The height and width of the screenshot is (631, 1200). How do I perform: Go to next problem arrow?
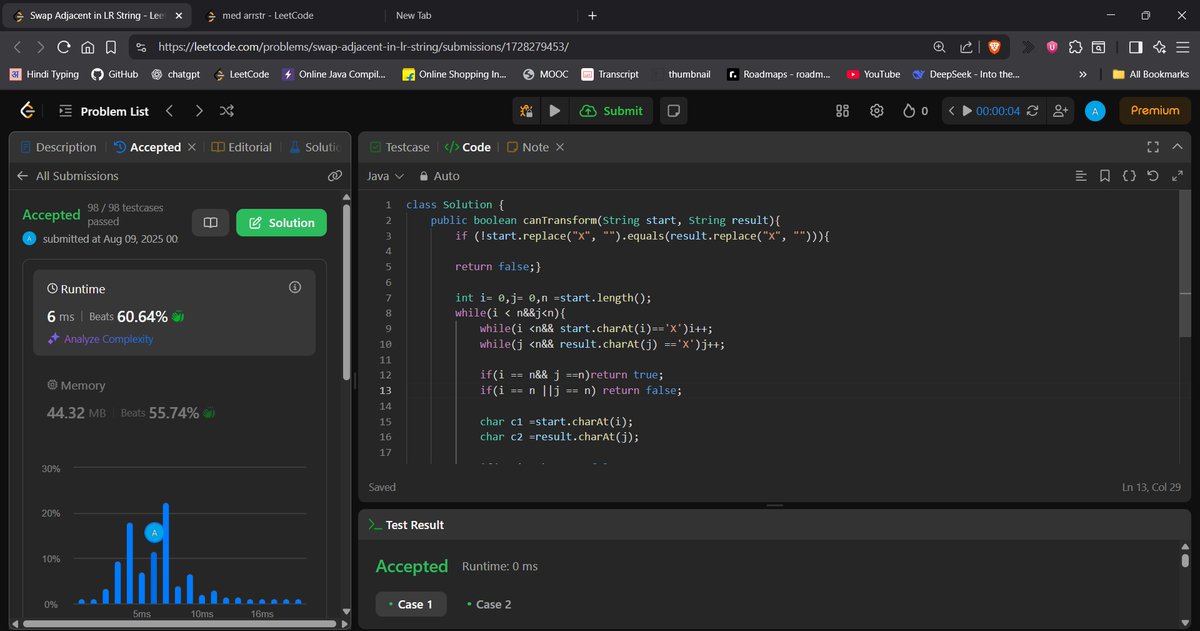[199, 111]
